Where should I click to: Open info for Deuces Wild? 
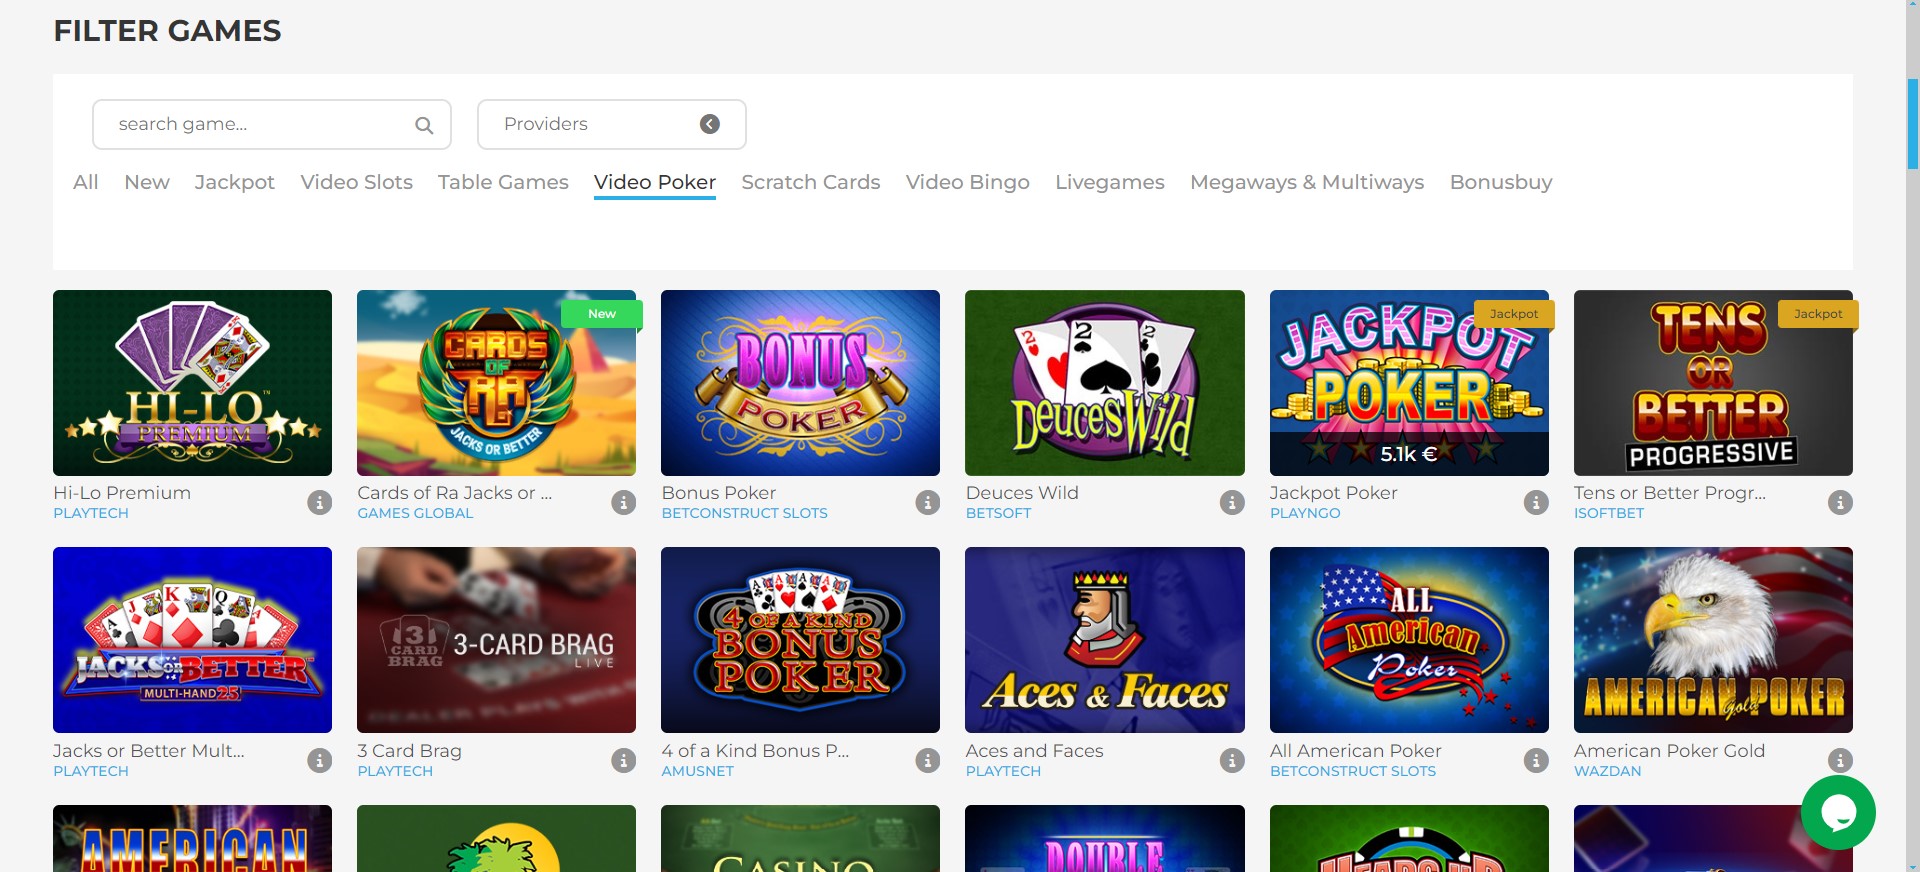tap(1232, 502)
